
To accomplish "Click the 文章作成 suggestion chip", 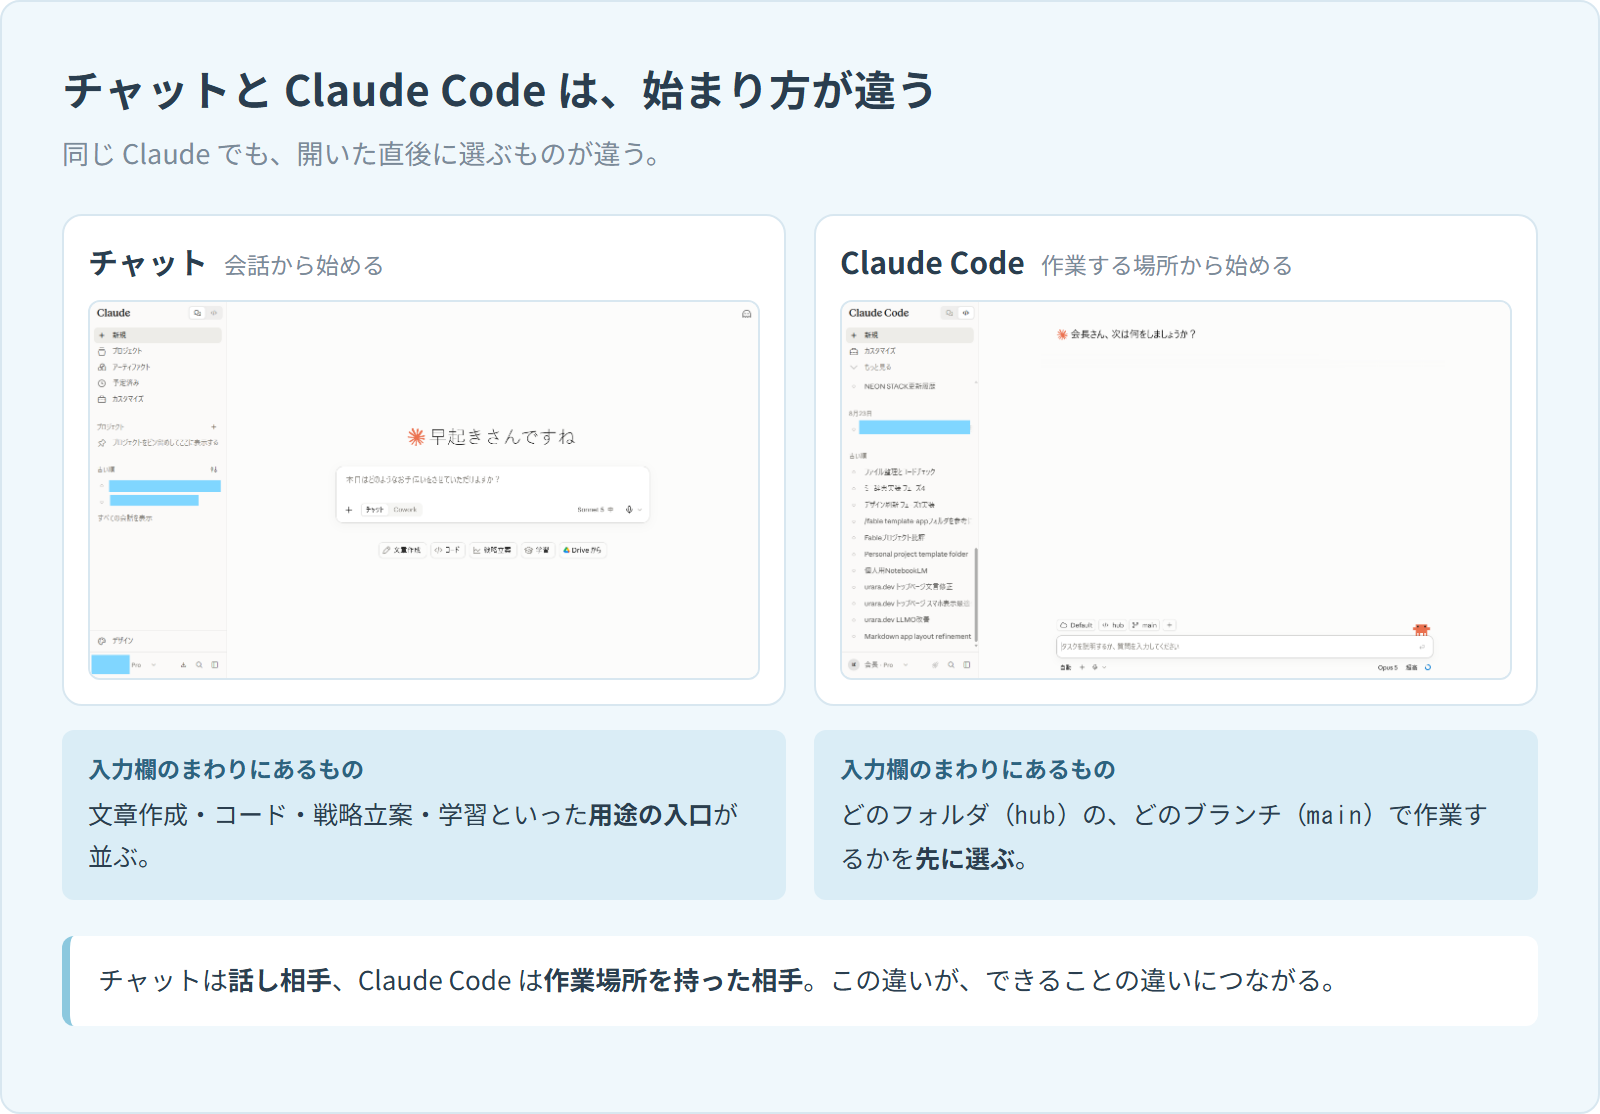I will (403, 550).
